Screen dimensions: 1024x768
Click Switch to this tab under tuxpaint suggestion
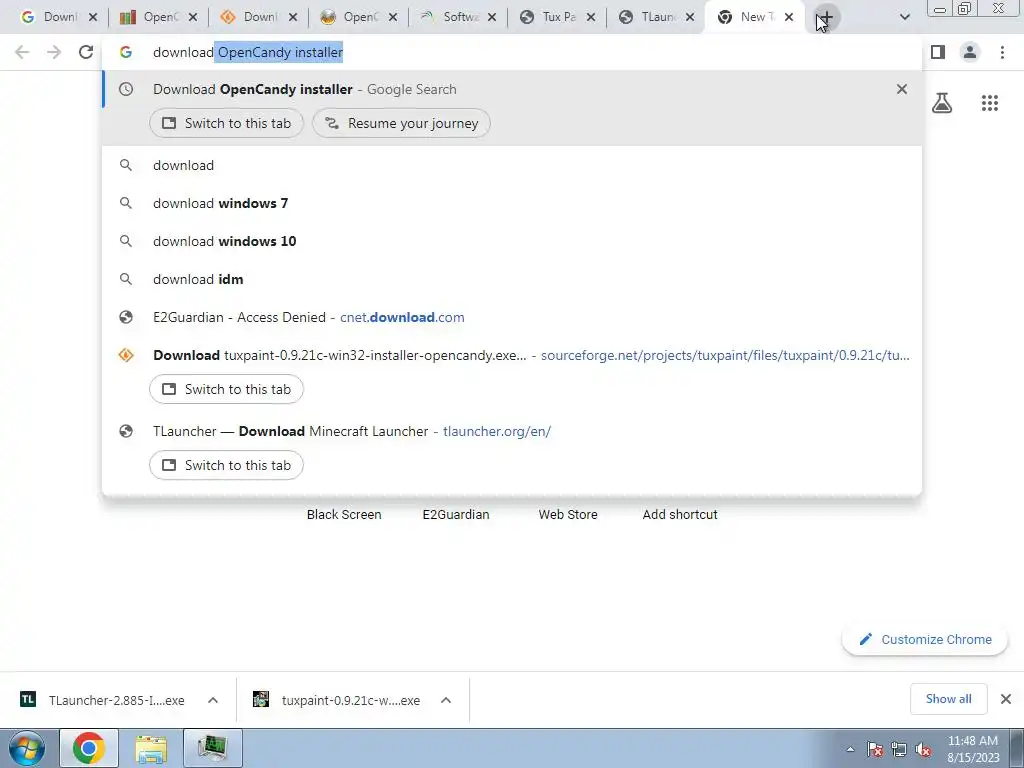pyautogui.click(x=226, y=389)
